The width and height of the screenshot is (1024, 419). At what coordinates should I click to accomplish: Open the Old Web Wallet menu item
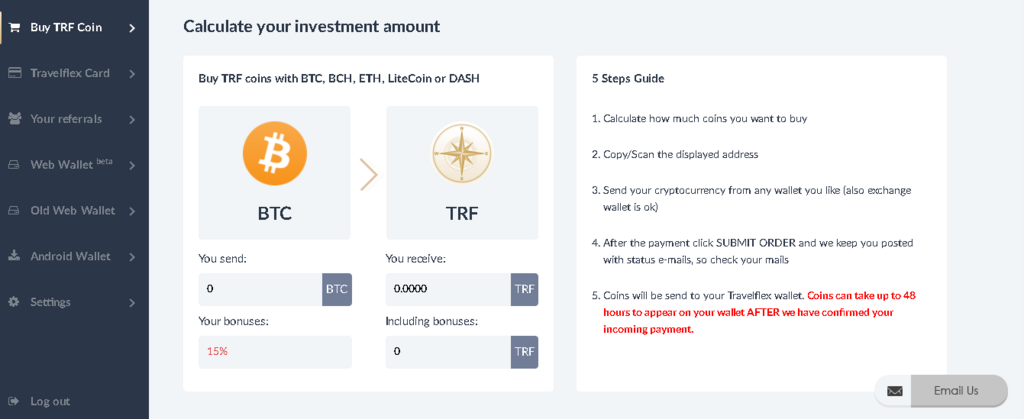coord(74,211)
